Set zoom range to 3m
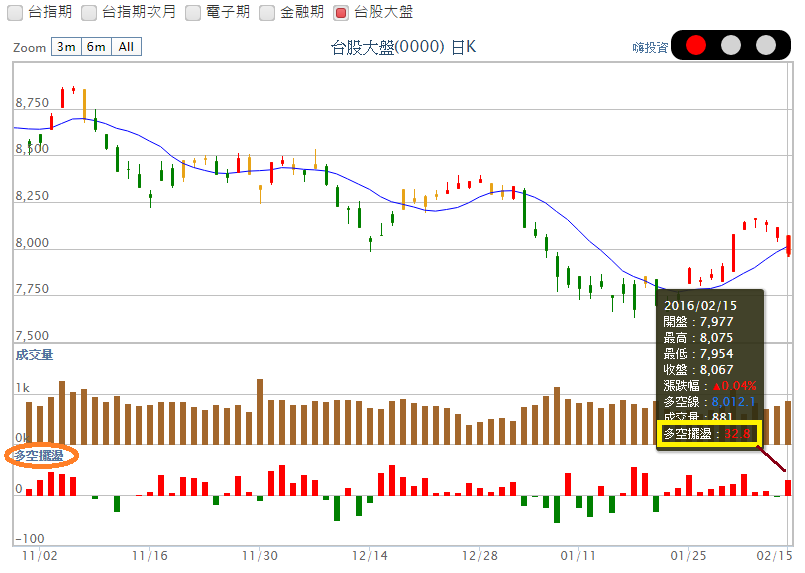 (x=66, y=47)
